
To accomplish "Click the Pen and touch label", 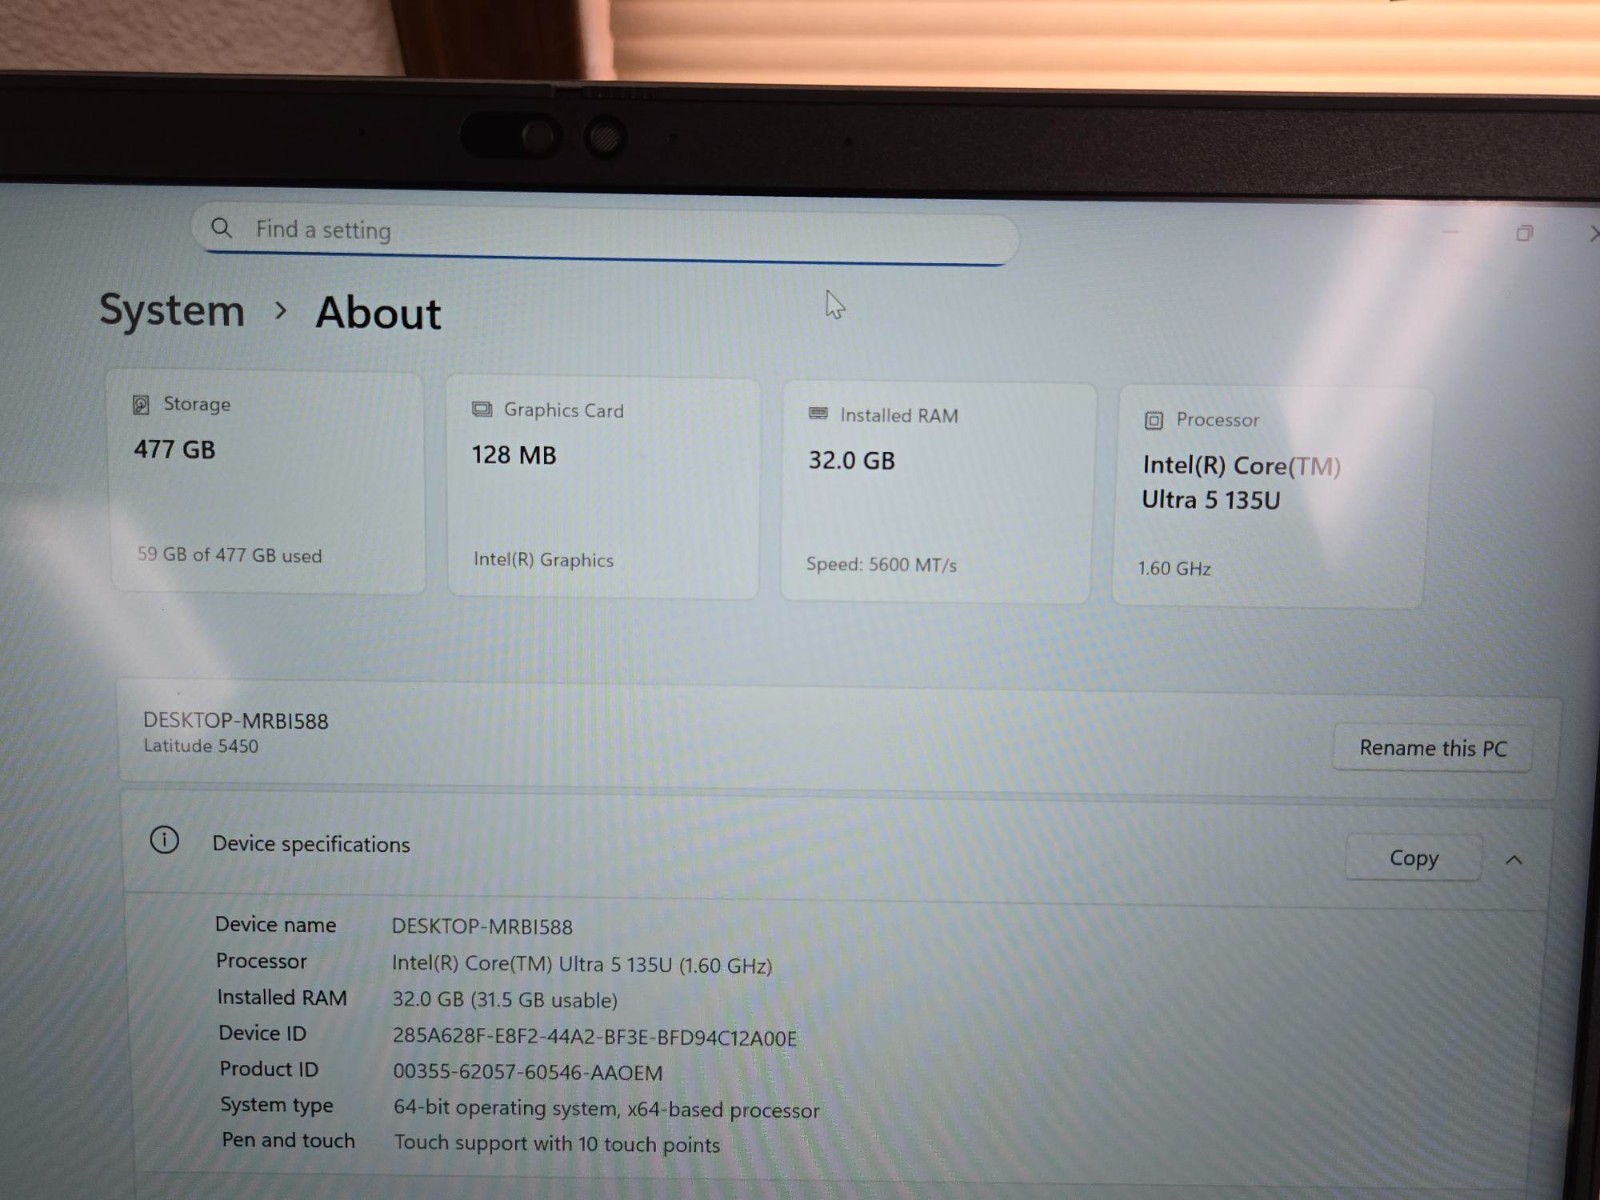I will (x=288, y=1140).
